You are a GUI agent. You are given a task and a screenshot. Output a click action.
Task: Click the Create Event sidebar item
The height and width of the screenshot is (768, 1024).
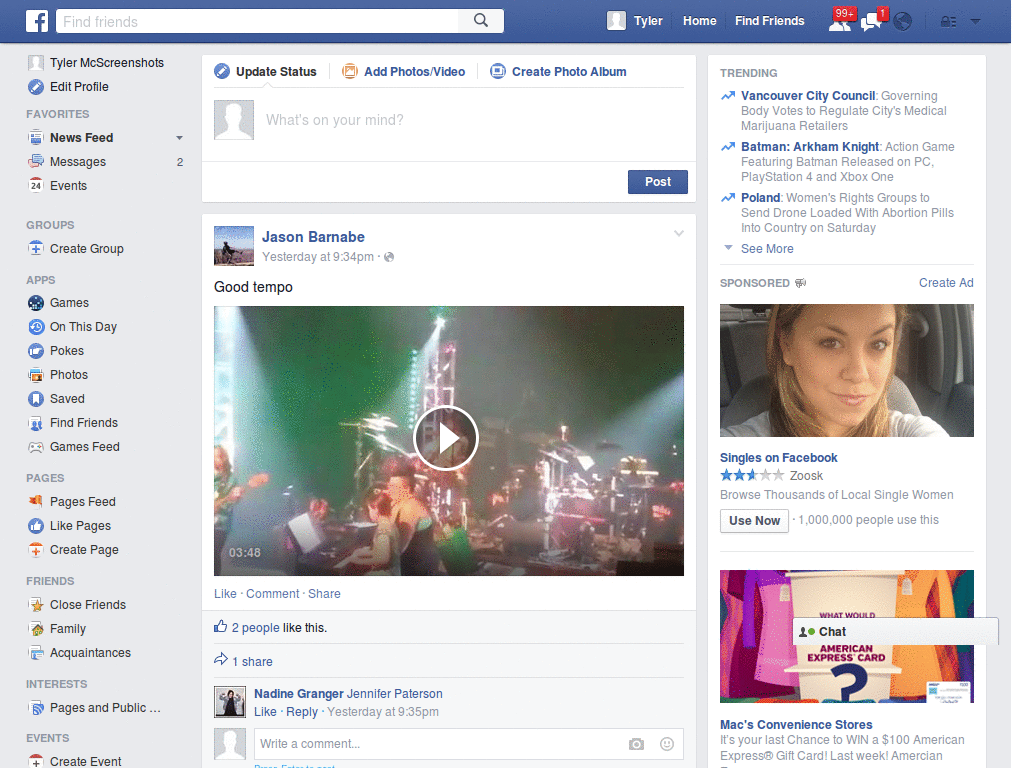coord(86,761)
